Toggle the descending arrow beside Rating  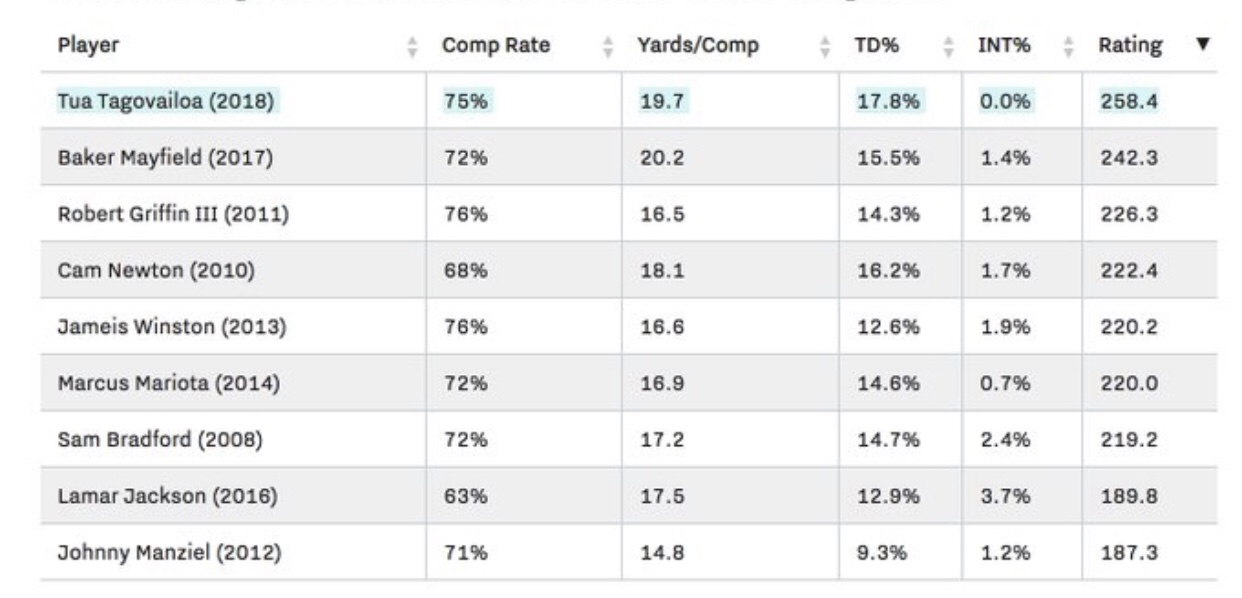tap(1203, 45)
